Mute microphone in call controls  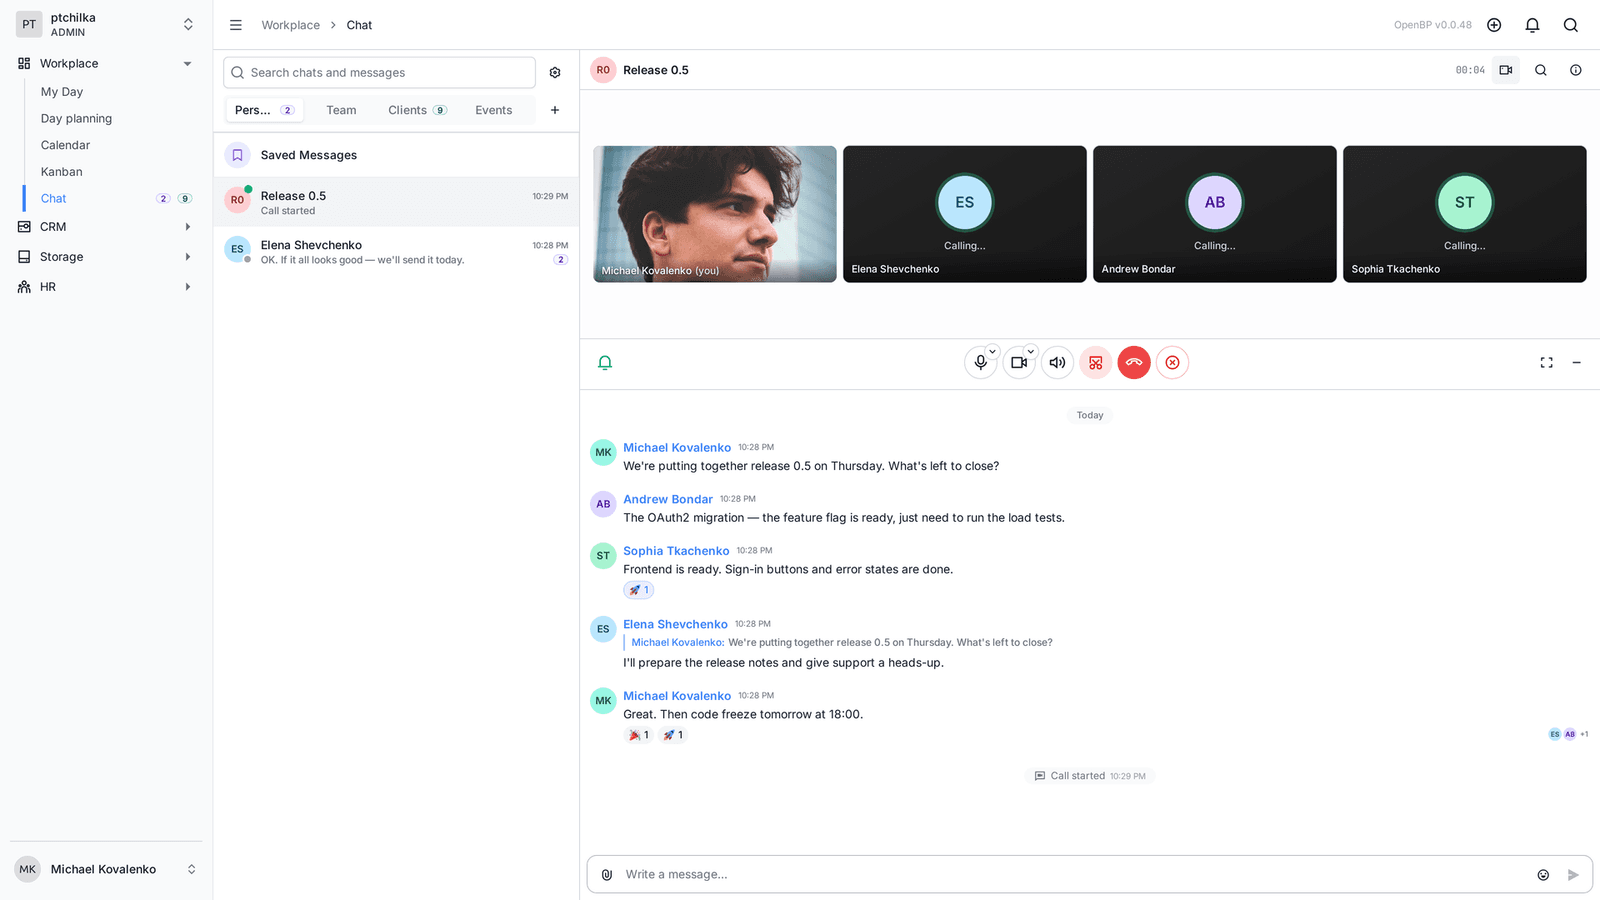point(980,363)
